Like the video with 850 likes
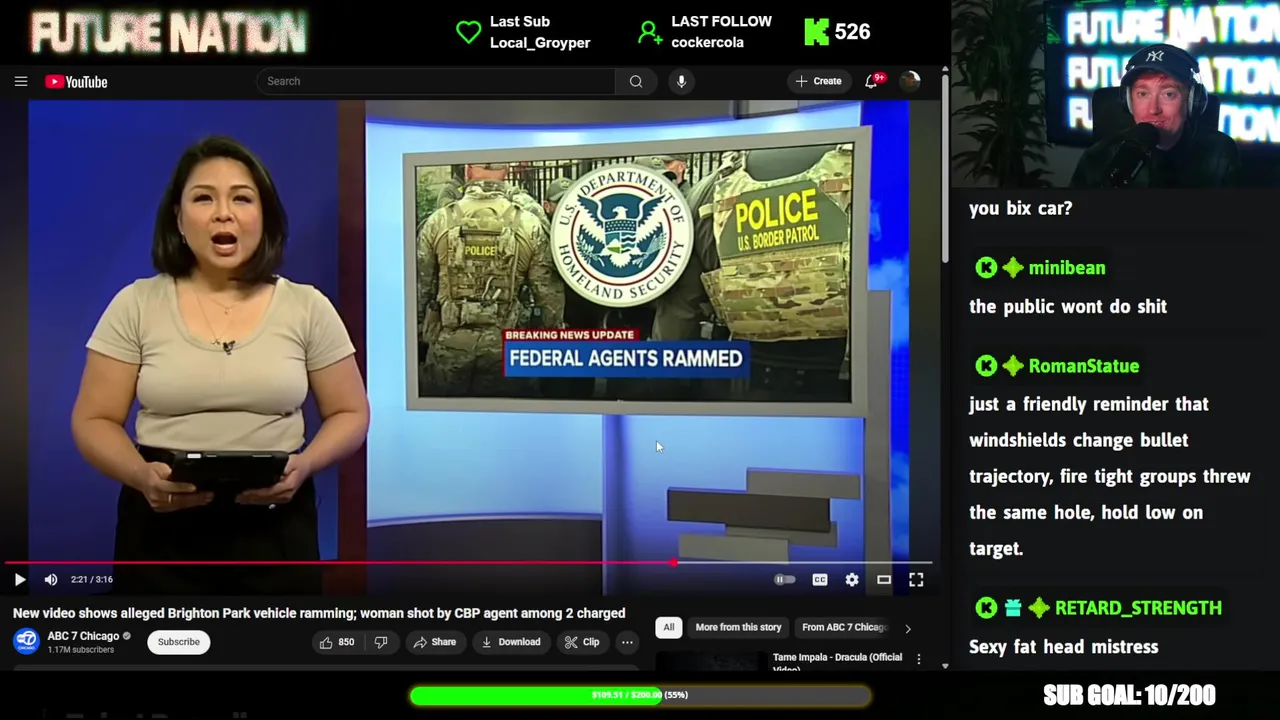Viewport: 1280px width, 720px height. click(x=337, y=642)
